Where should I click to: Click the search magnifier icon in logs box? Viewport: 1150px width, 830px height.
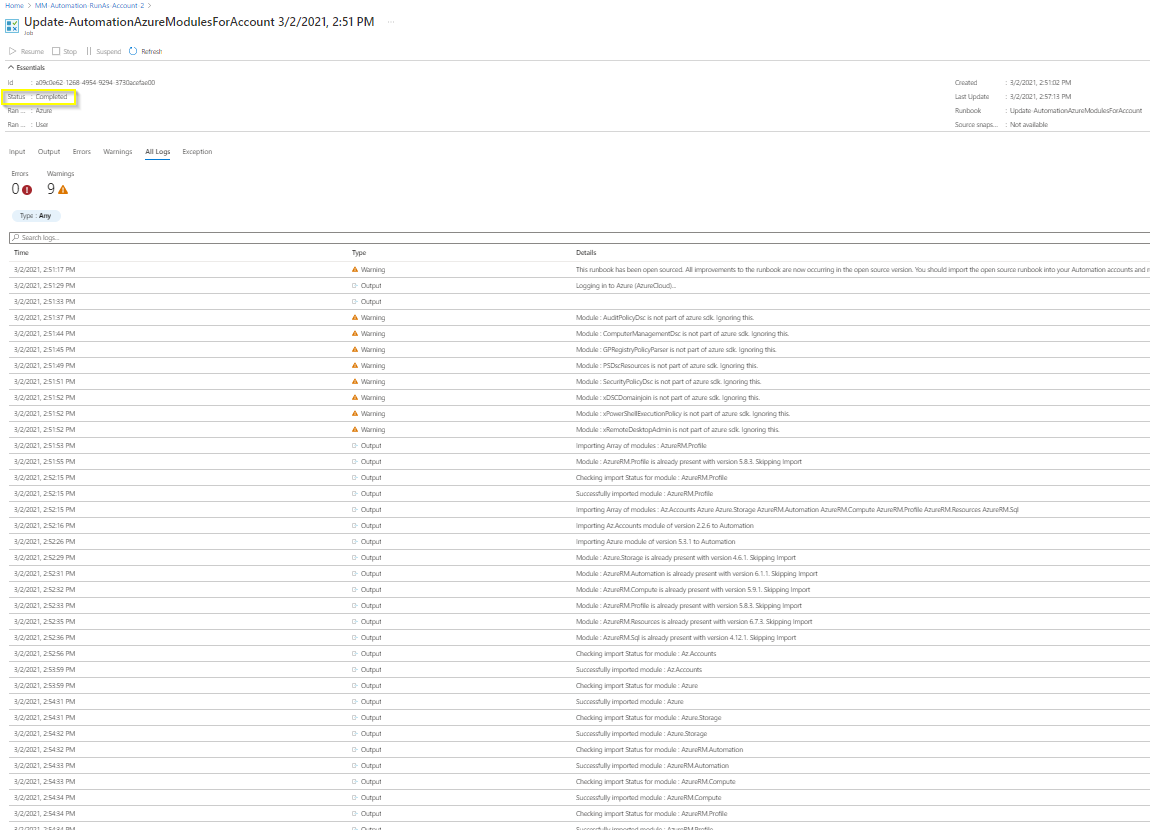pos(15,238)
